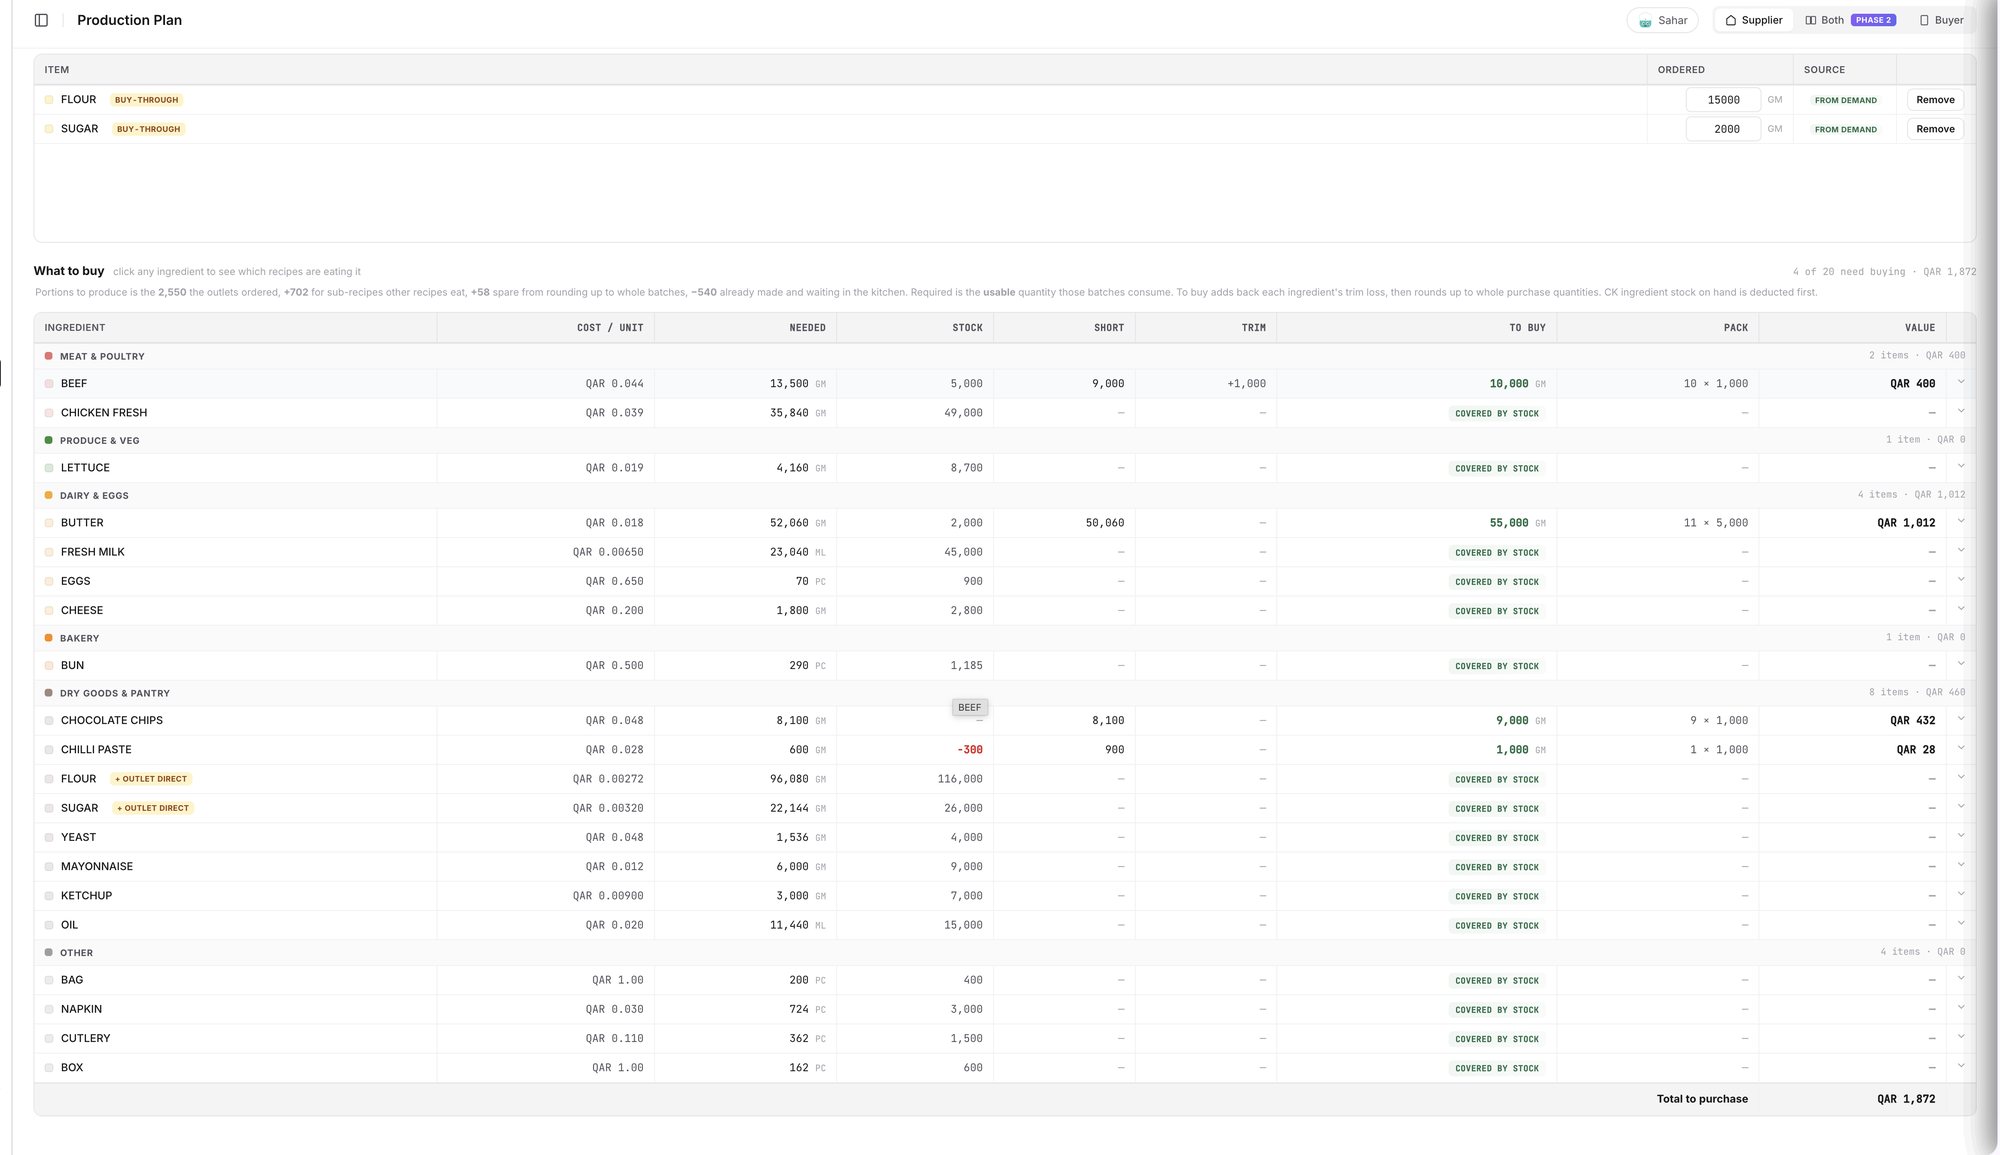Click the Supplier home icon
Image resolution: width=2000 pixels, height=1155 pixels.
point(1731,20)
